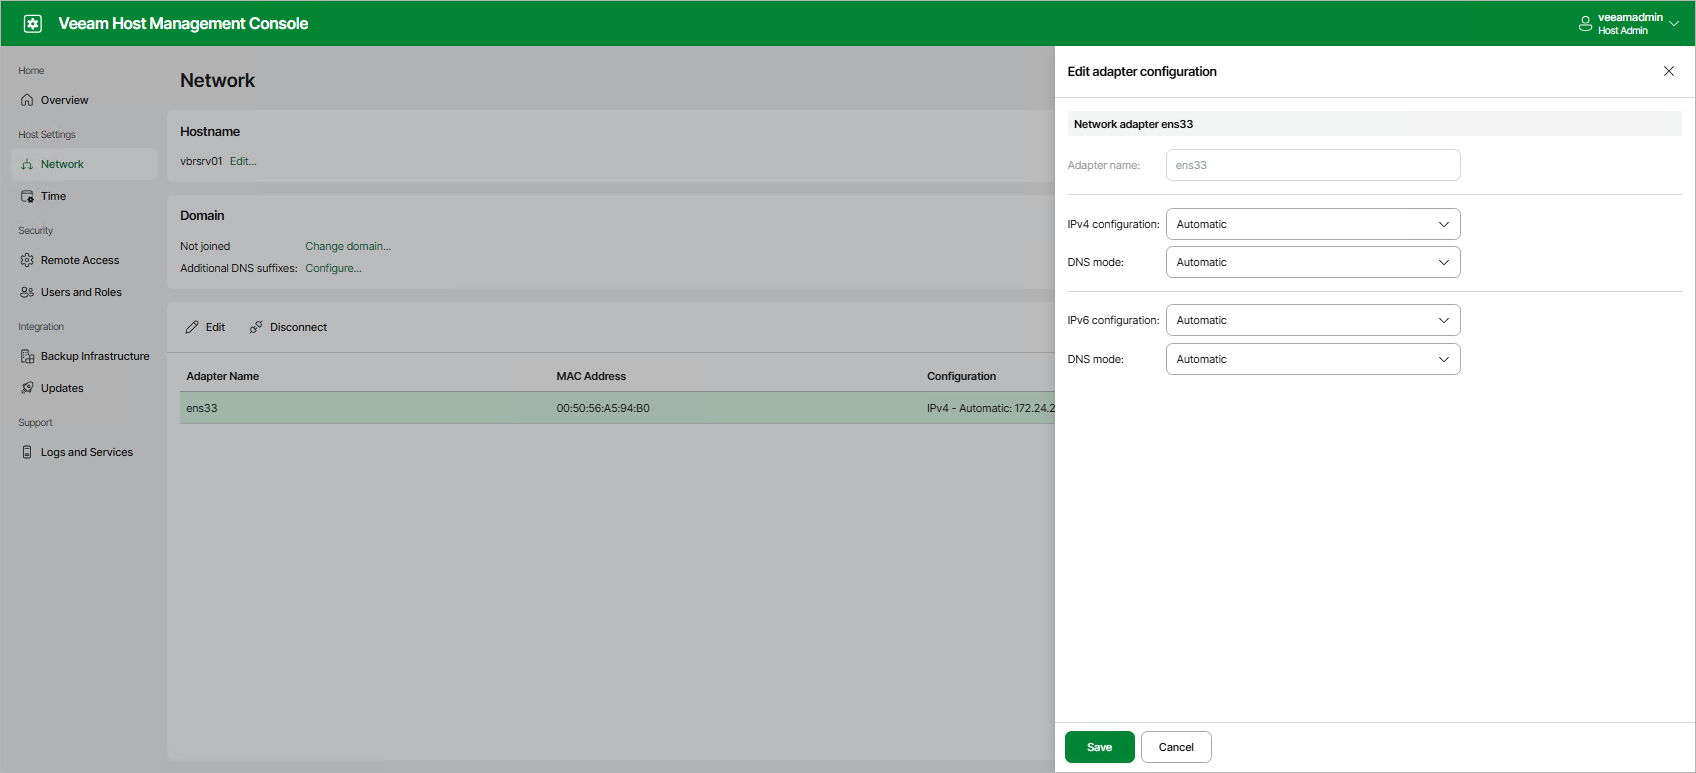Click the Remote Access gear icon
This screenshot has height=773, width=1696.
point(27,260)
